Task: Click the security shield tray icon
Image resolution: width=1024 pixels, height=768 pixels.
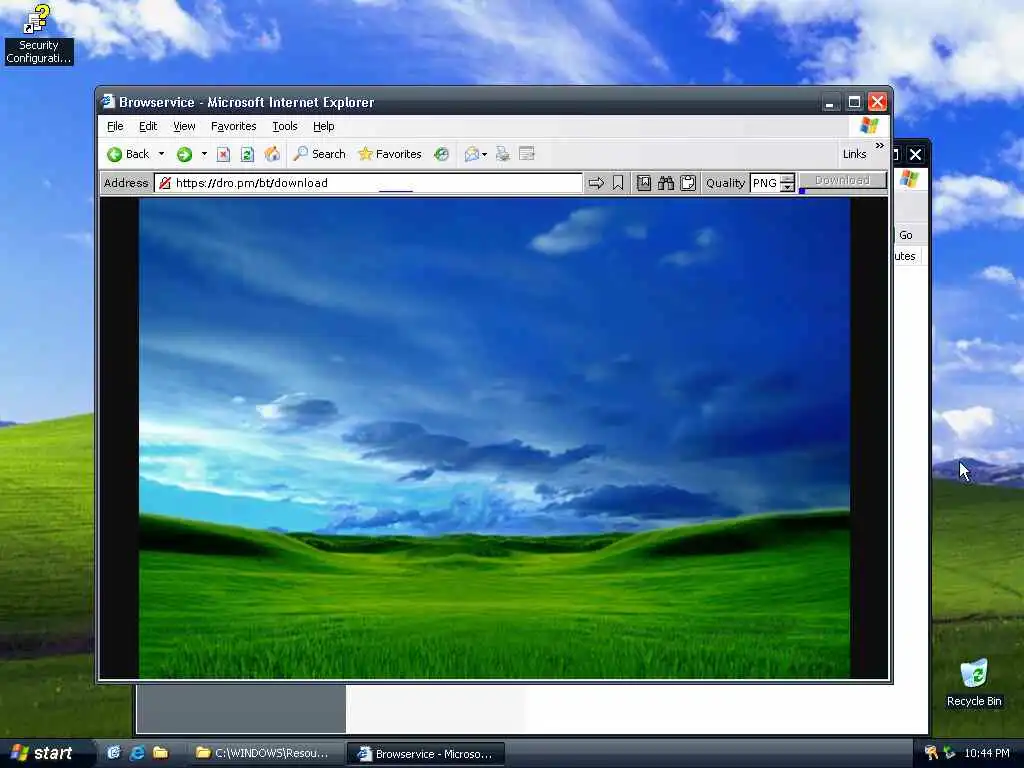Action: pos(931,753)
